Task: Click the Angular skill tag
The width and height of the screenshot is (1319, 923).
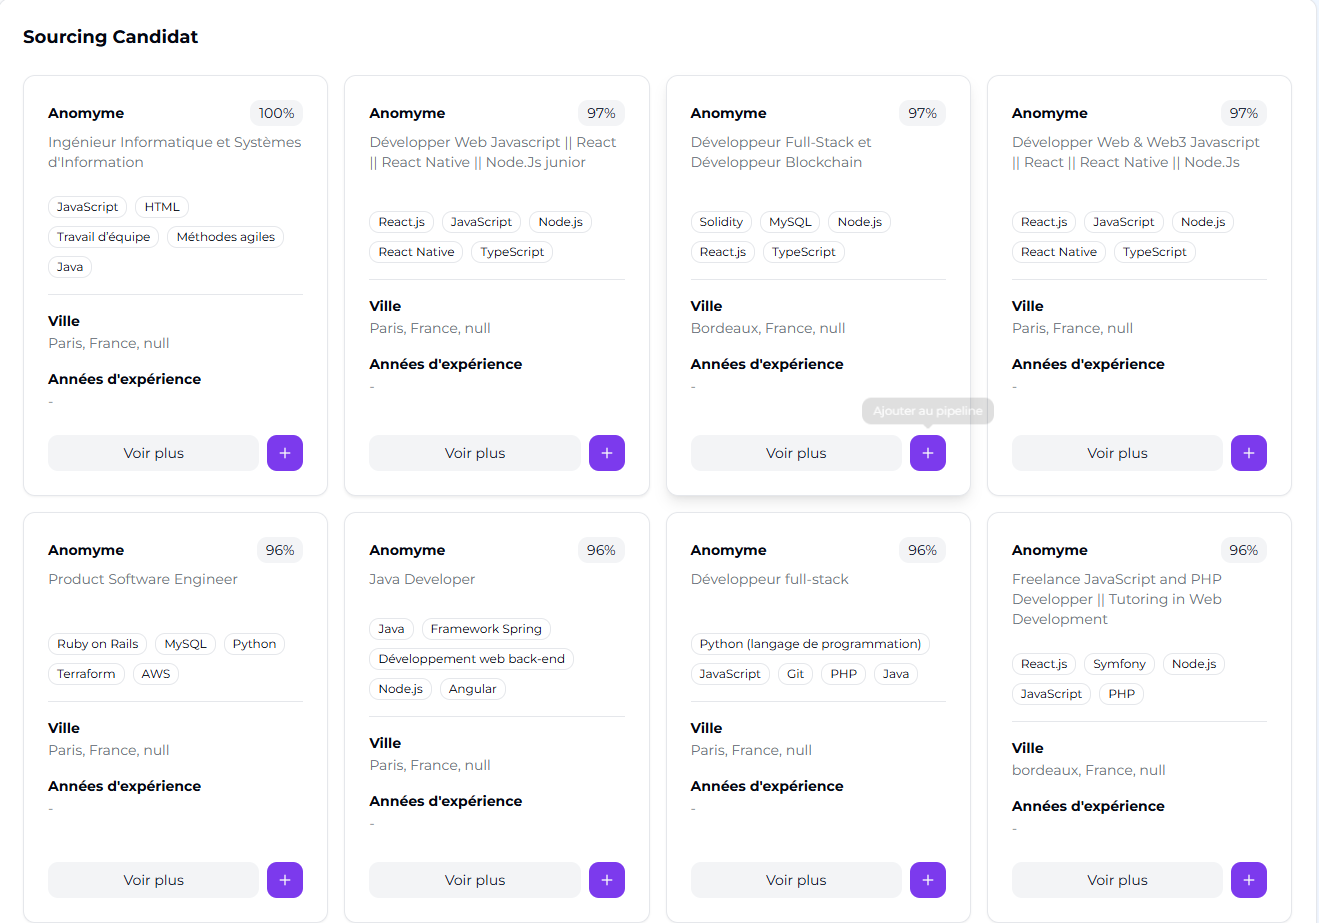Action: (x=473, y=689)
